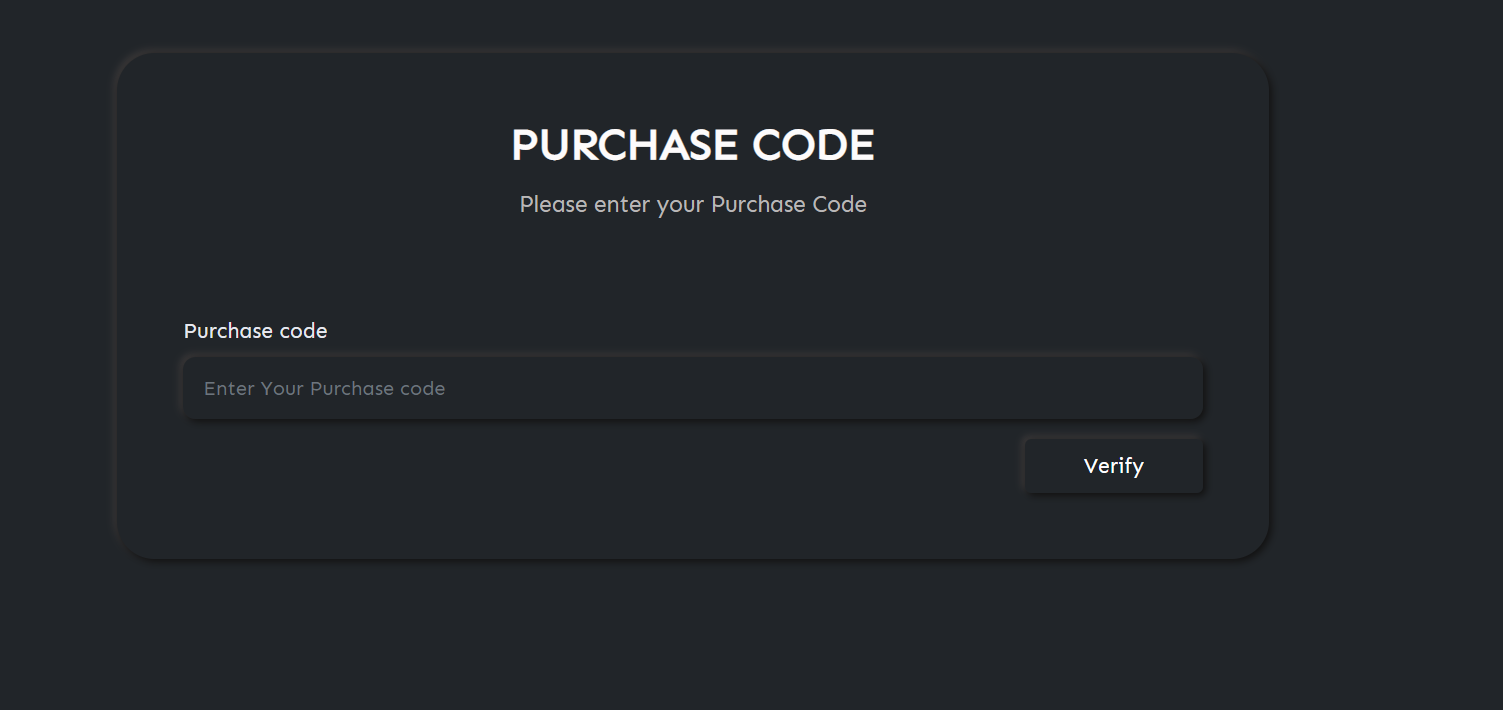Click the PURCHASE CODE heading

point(692,145)
